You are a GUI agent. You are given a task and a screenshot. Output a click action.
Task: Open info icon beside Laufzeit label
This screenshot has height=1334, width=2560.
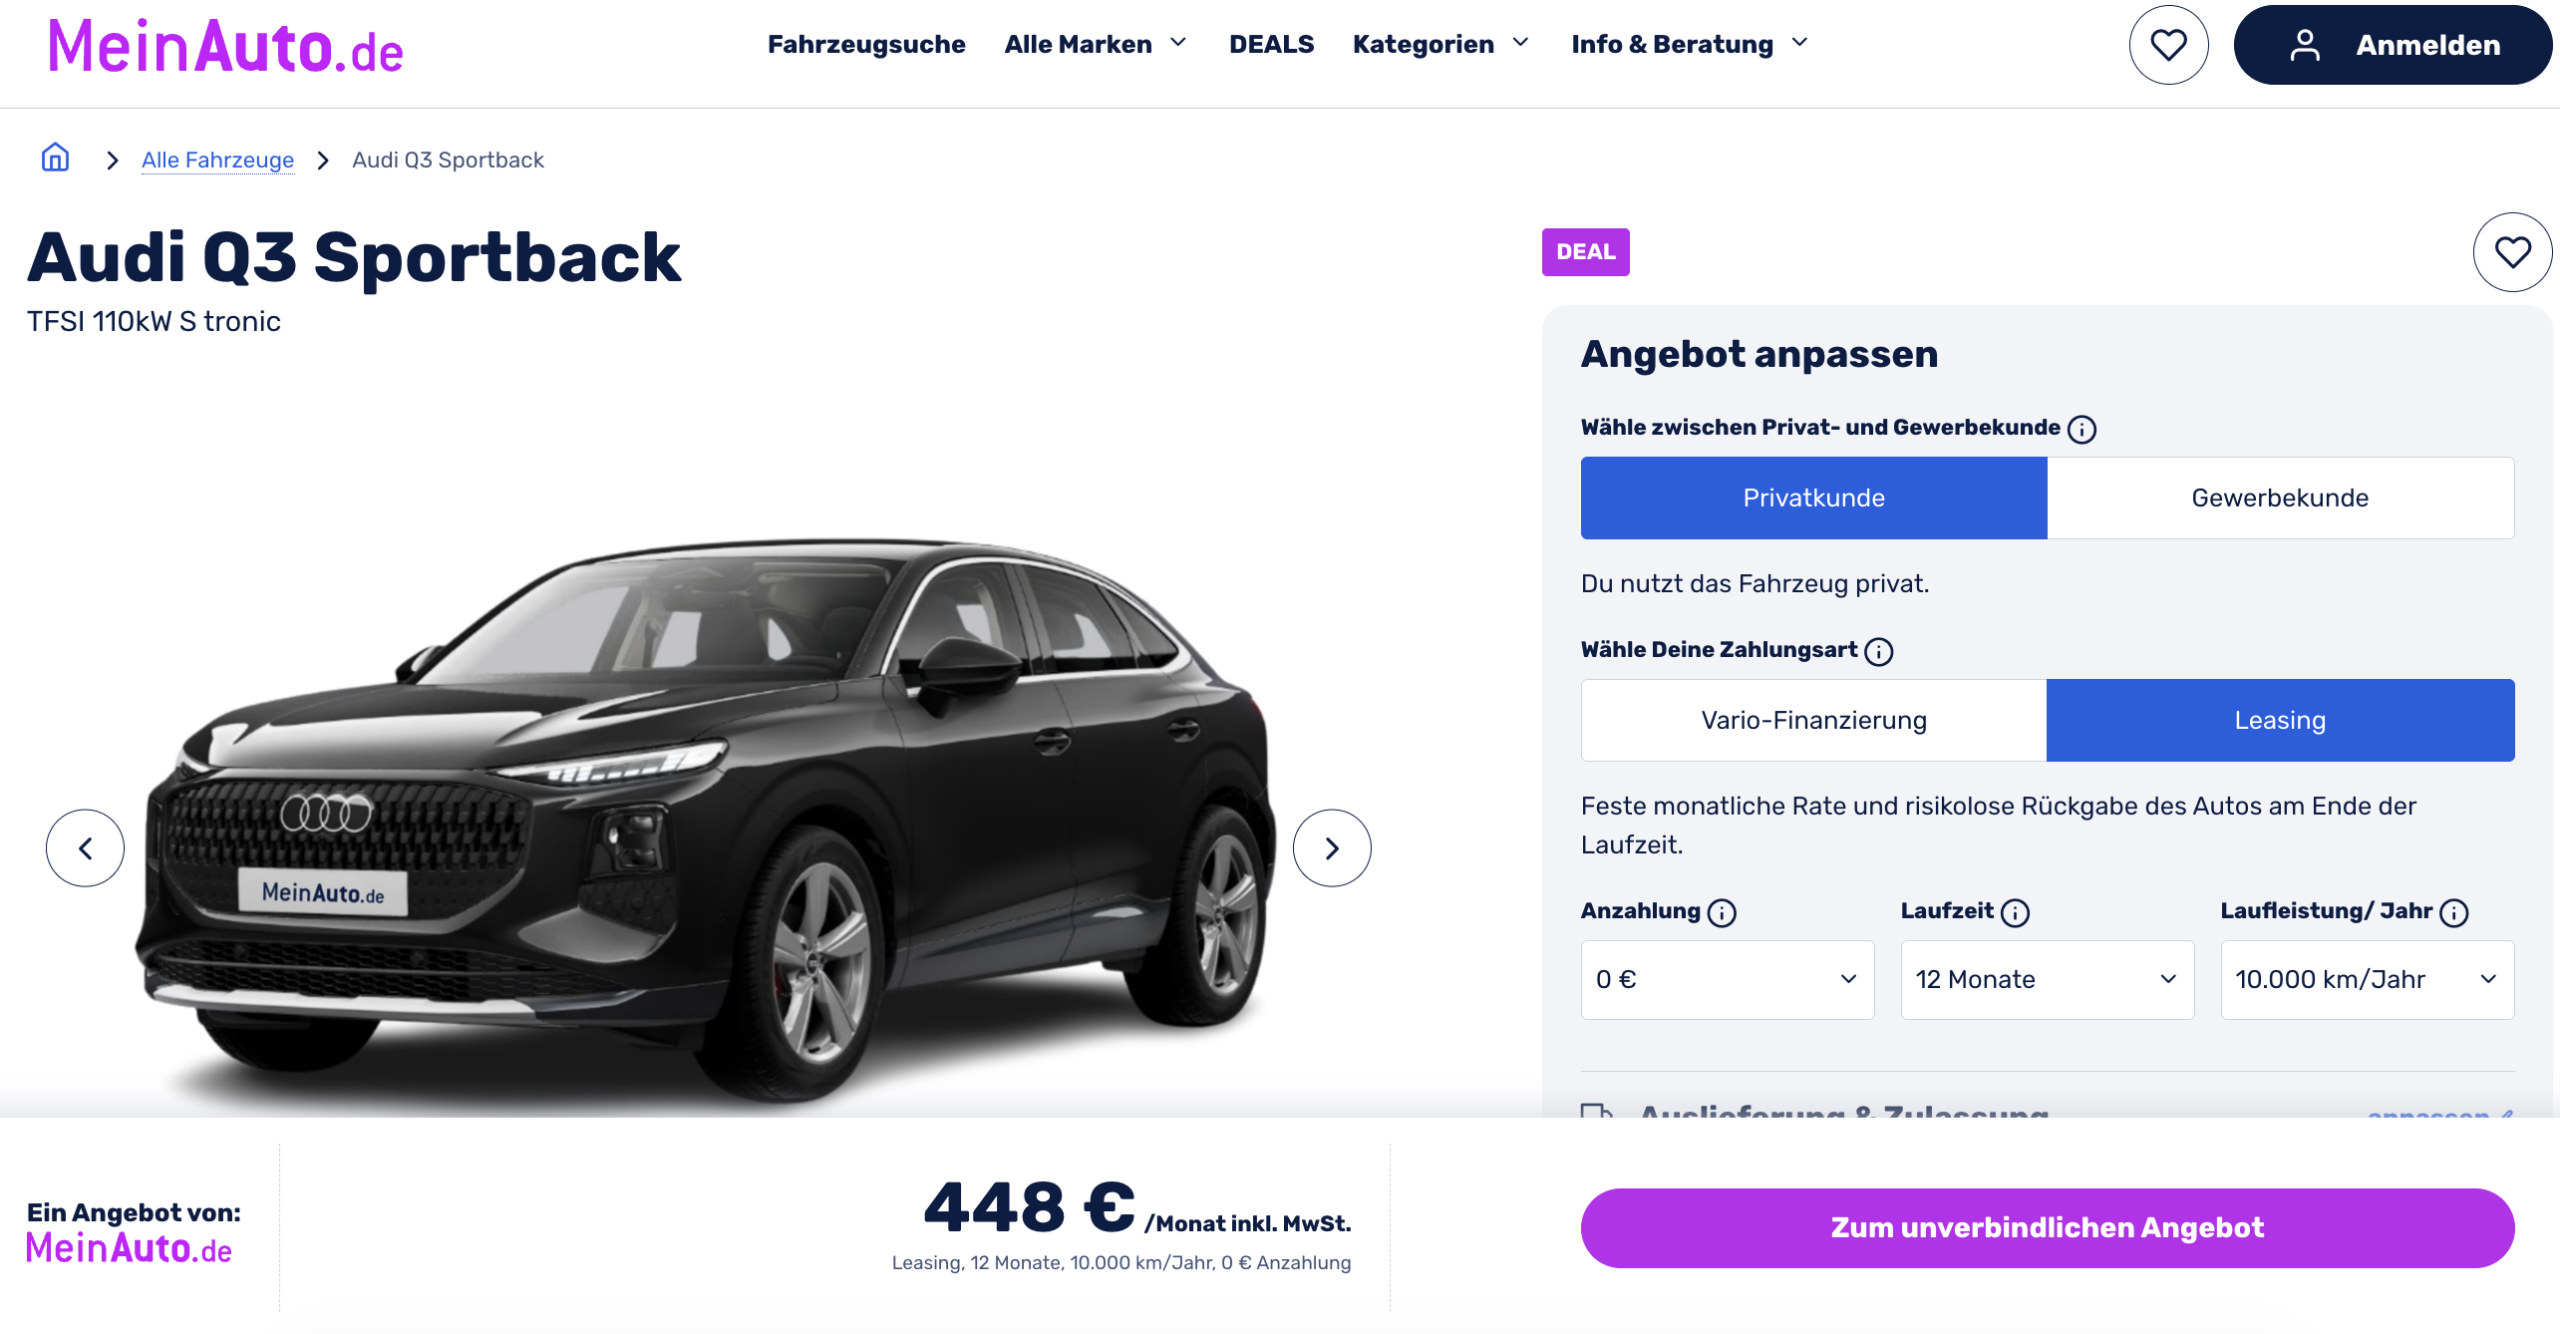(x=2015, y=912)
